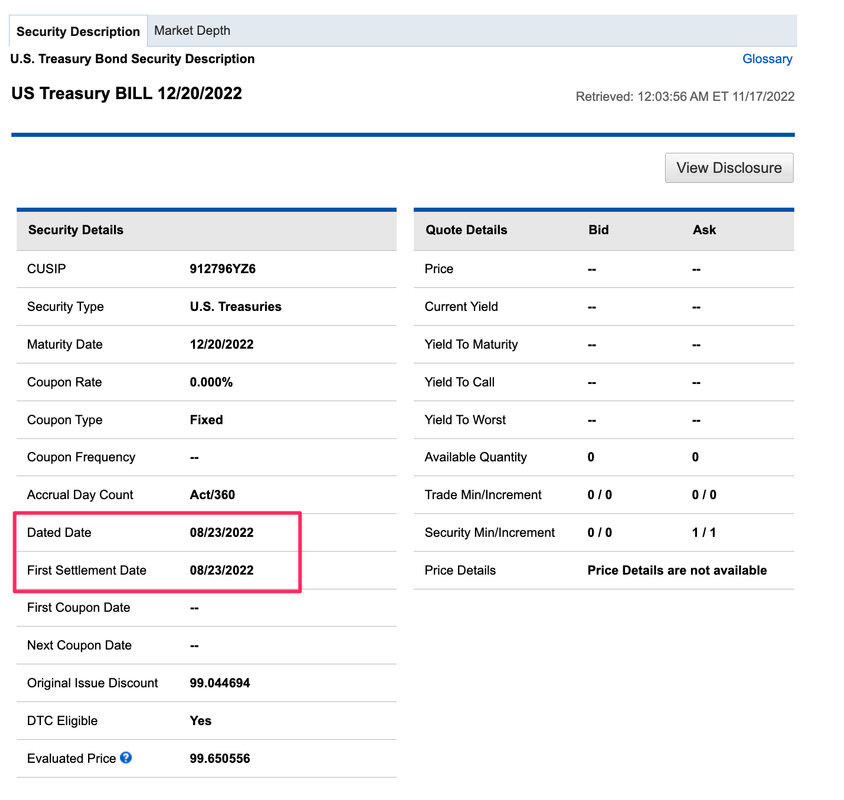
Task: Click the Trade Min/Increment row label
Action: tap(483, 494)
